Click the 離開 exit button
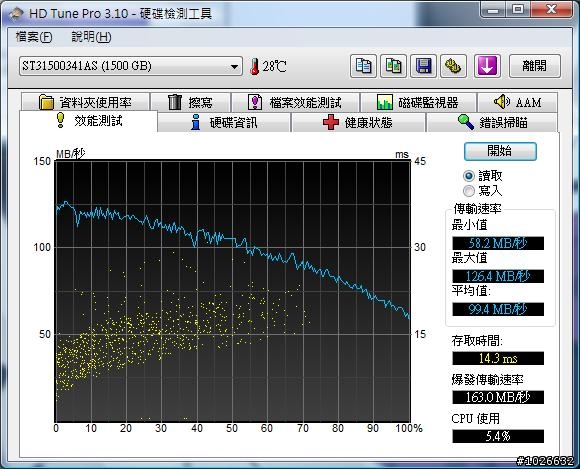This screenshot has width=580, height=469. (x=535, y=66)
